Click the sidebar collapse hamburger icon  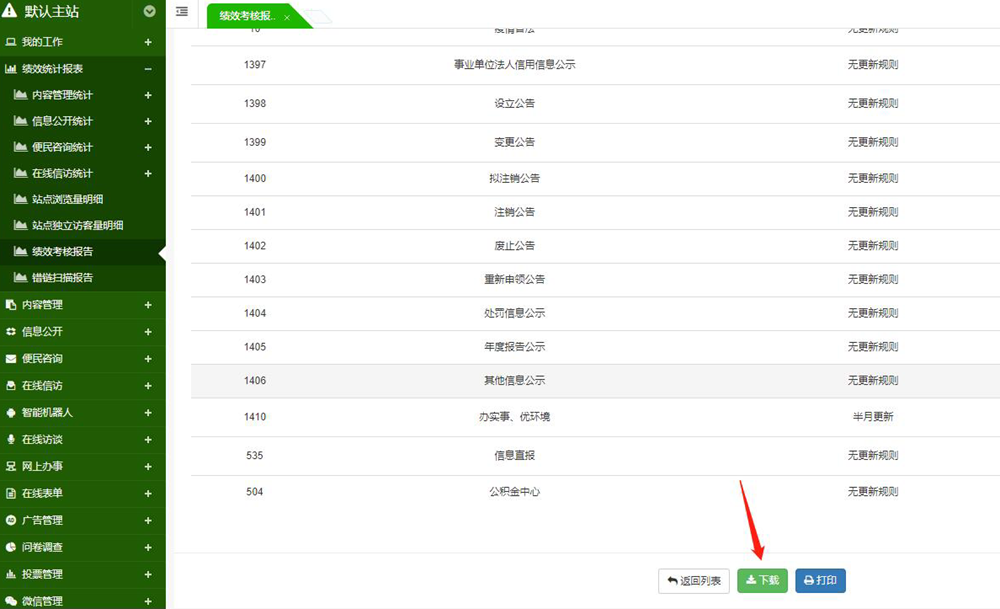tap(181, 12)
